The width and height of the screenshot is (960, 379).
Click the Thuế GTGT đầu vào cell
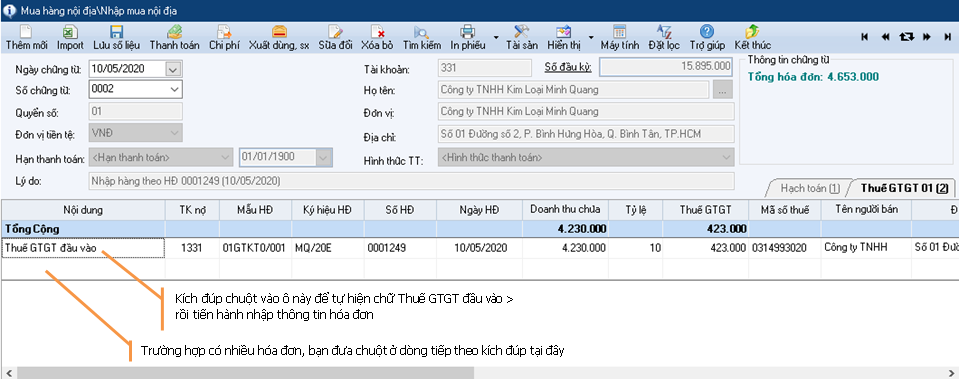(x=83, y=248)
